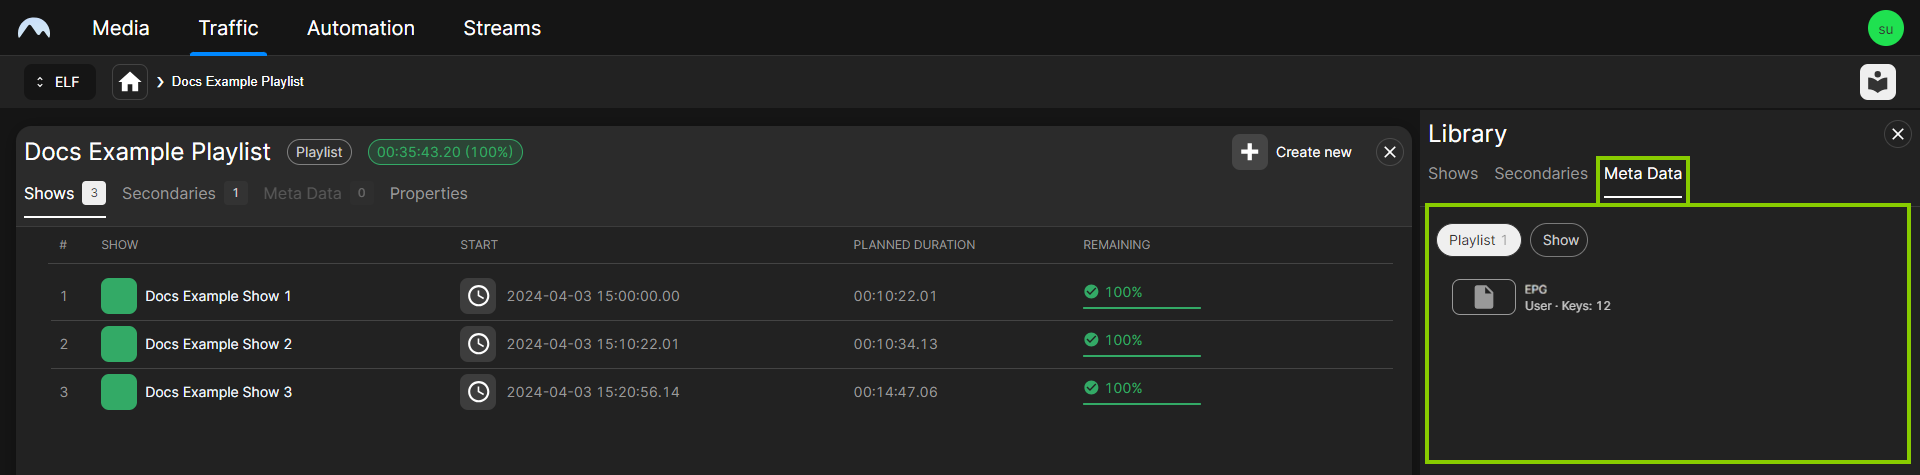Click the home breadcrumb icon
The height and width of the screenshot is (475, 1920).
130,82
